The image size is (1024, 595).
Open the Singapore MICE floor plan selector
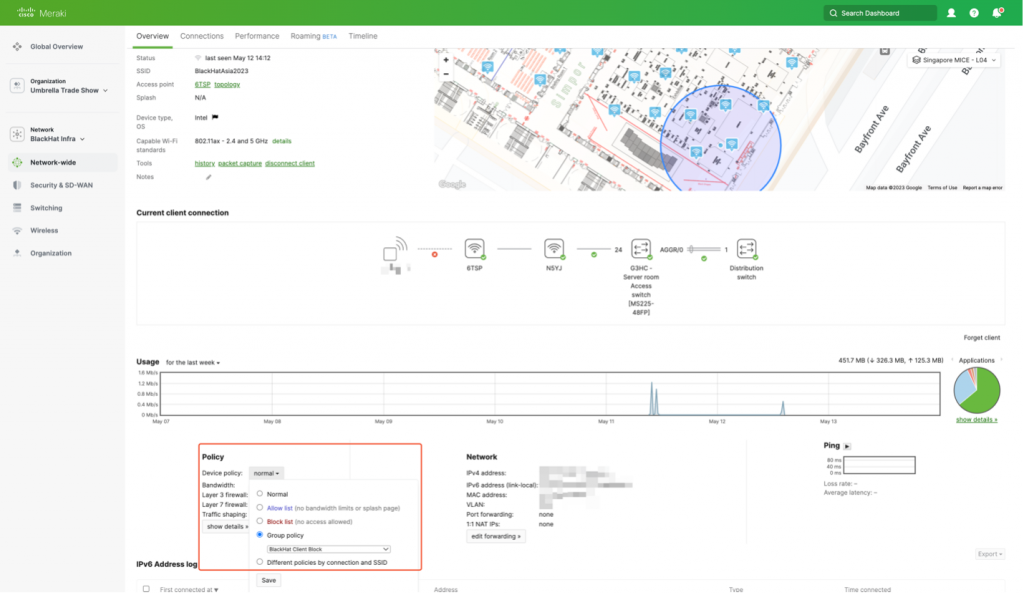tap(955, 60)
